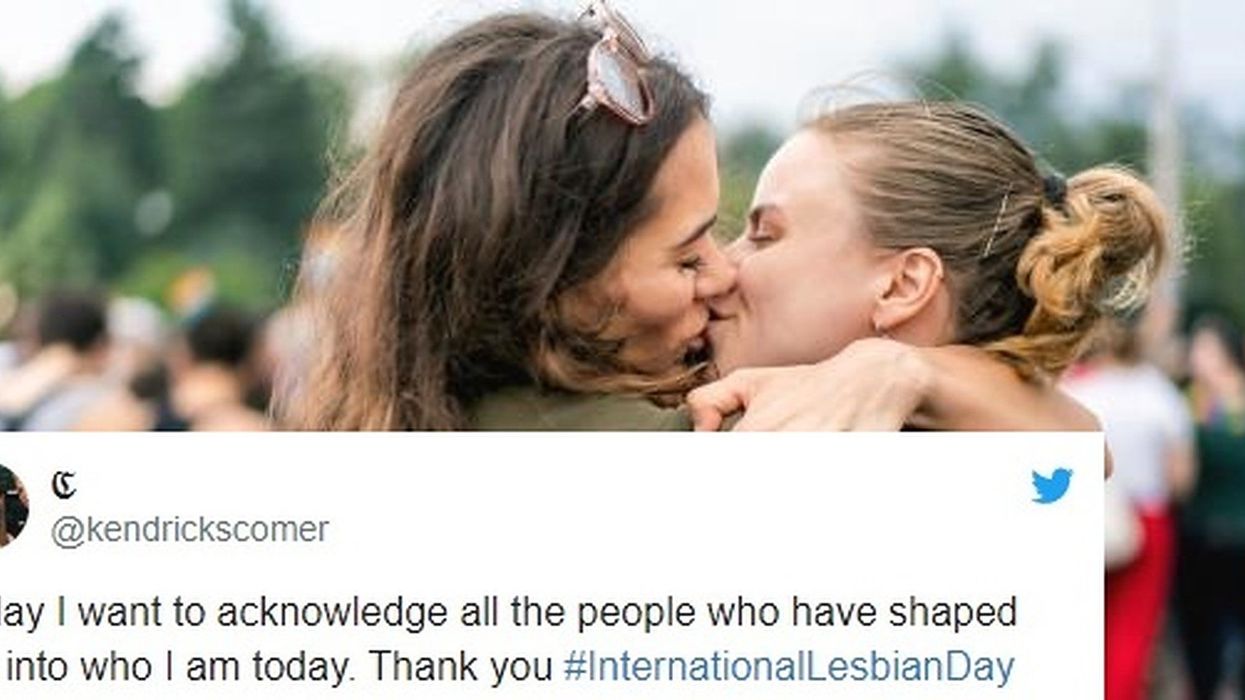
Task: Click the hand resting on the shoulder
Action: (x=800, y=385)
